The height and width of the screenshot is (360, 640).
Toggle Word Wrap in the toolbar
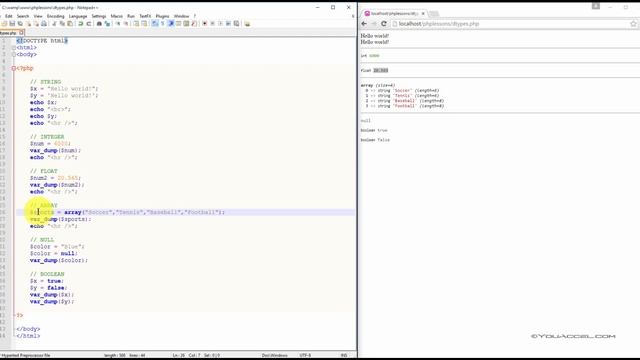tap(155, 24)
